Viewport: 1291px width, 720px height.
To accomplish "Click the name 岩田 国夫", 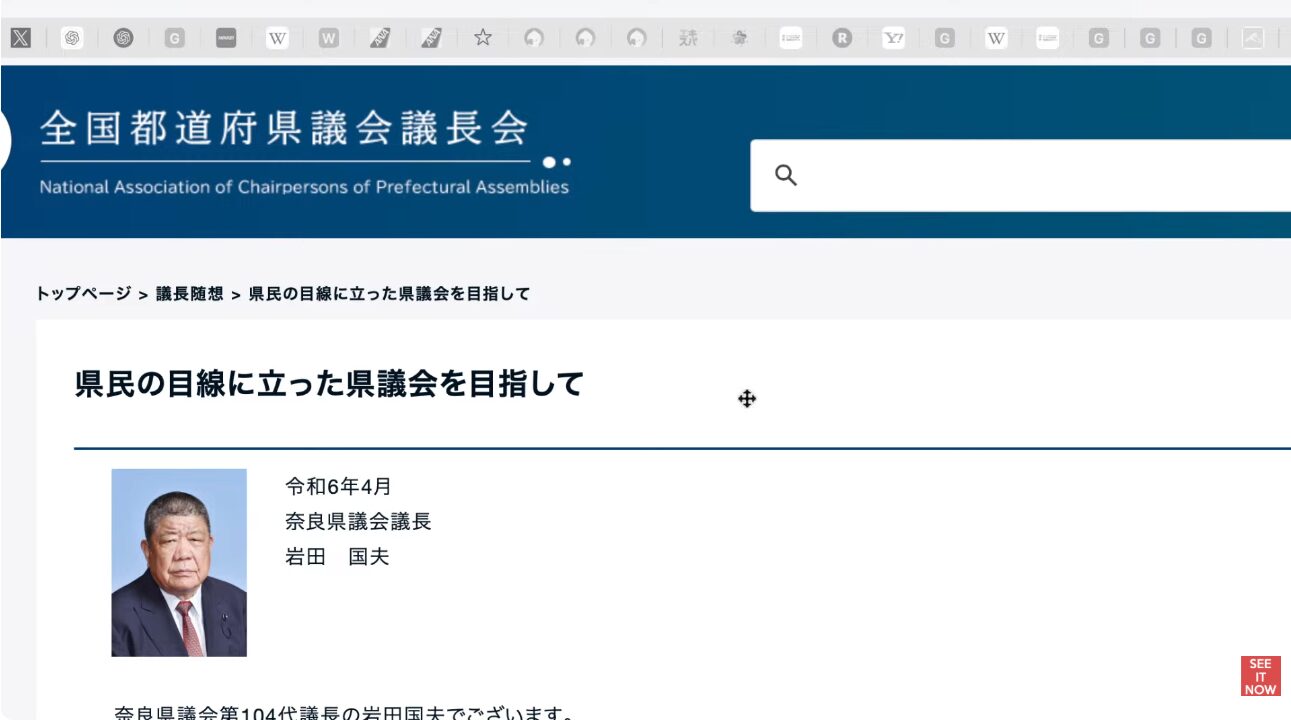I will pyautogui.click(x=337, y=557).
